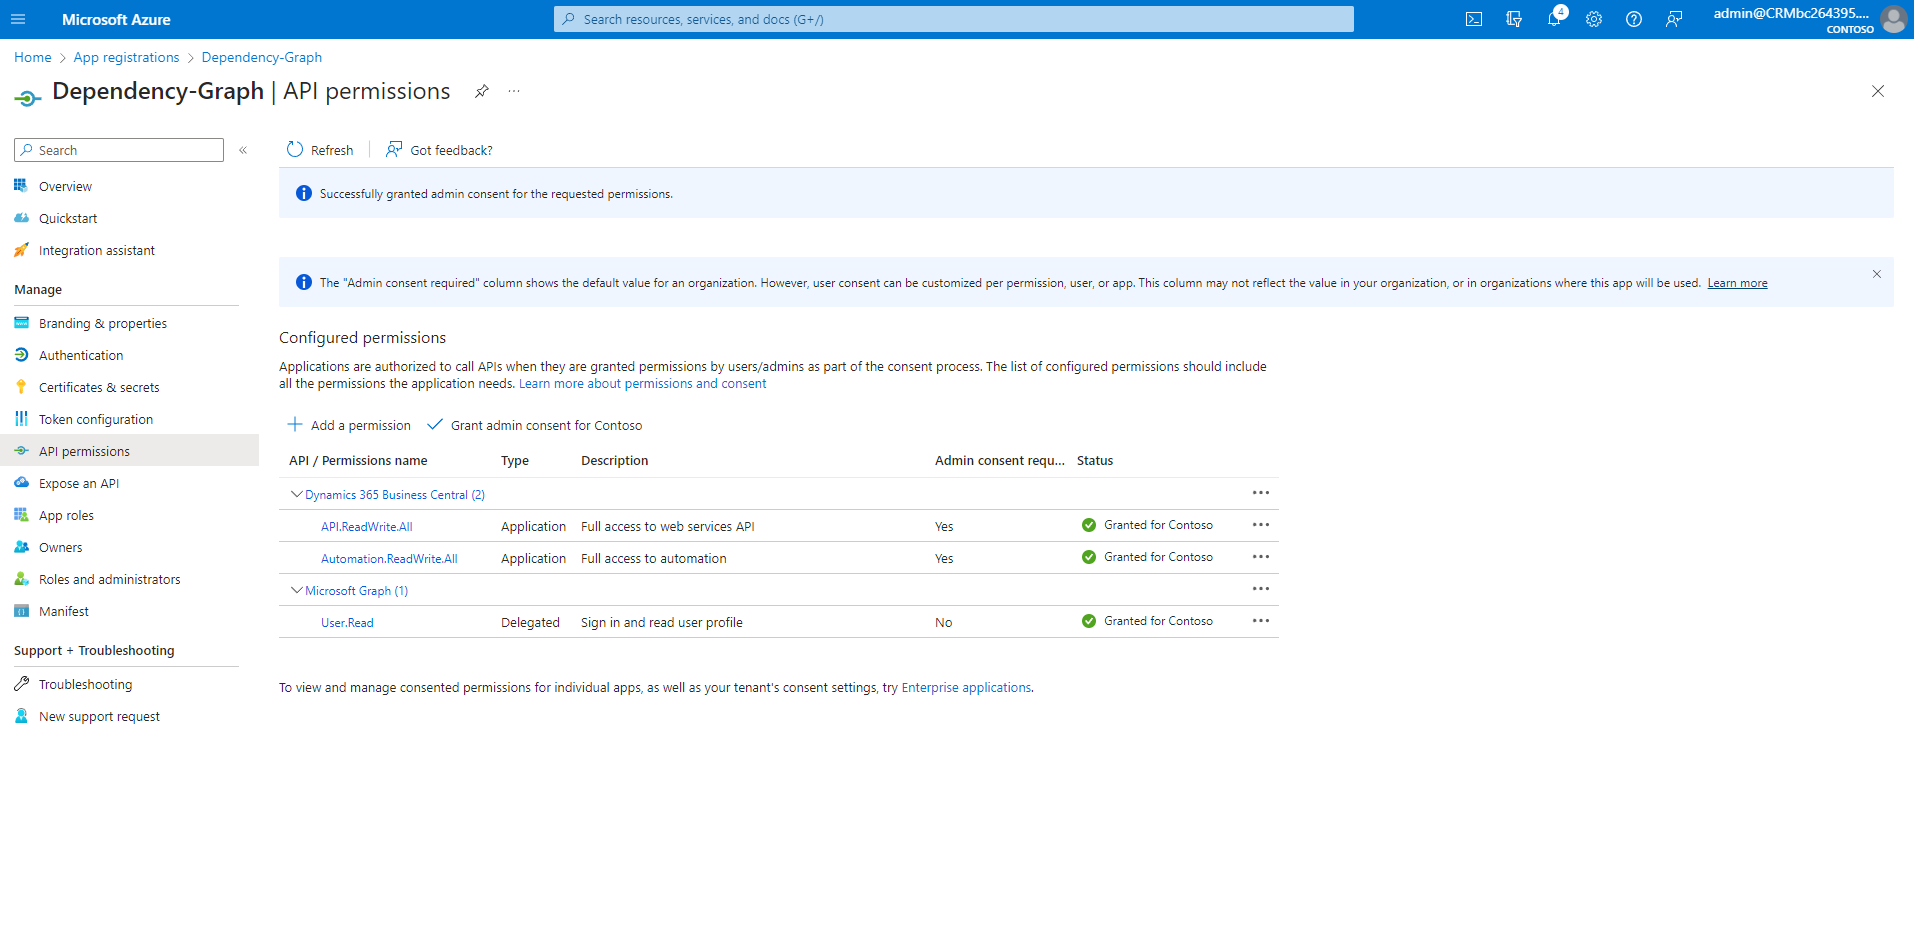The height and width of the screenshot is (928, 1914).
Task: Click the Description column header
Action: coord(615,461)
